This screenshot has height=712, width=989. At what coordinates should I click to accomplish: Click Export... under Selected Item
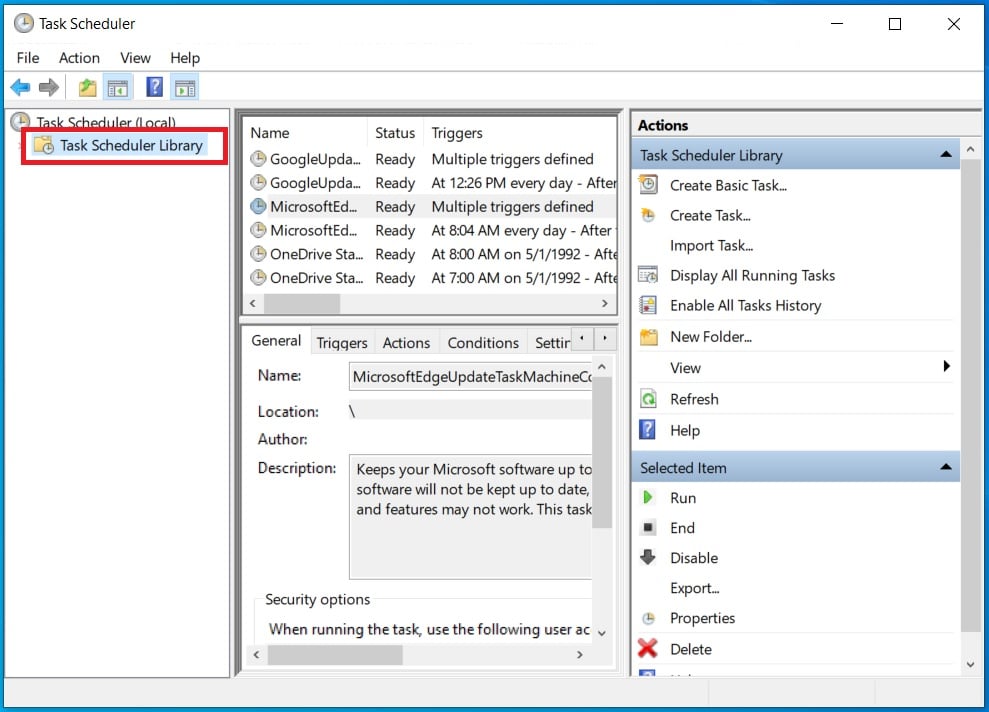694,588
